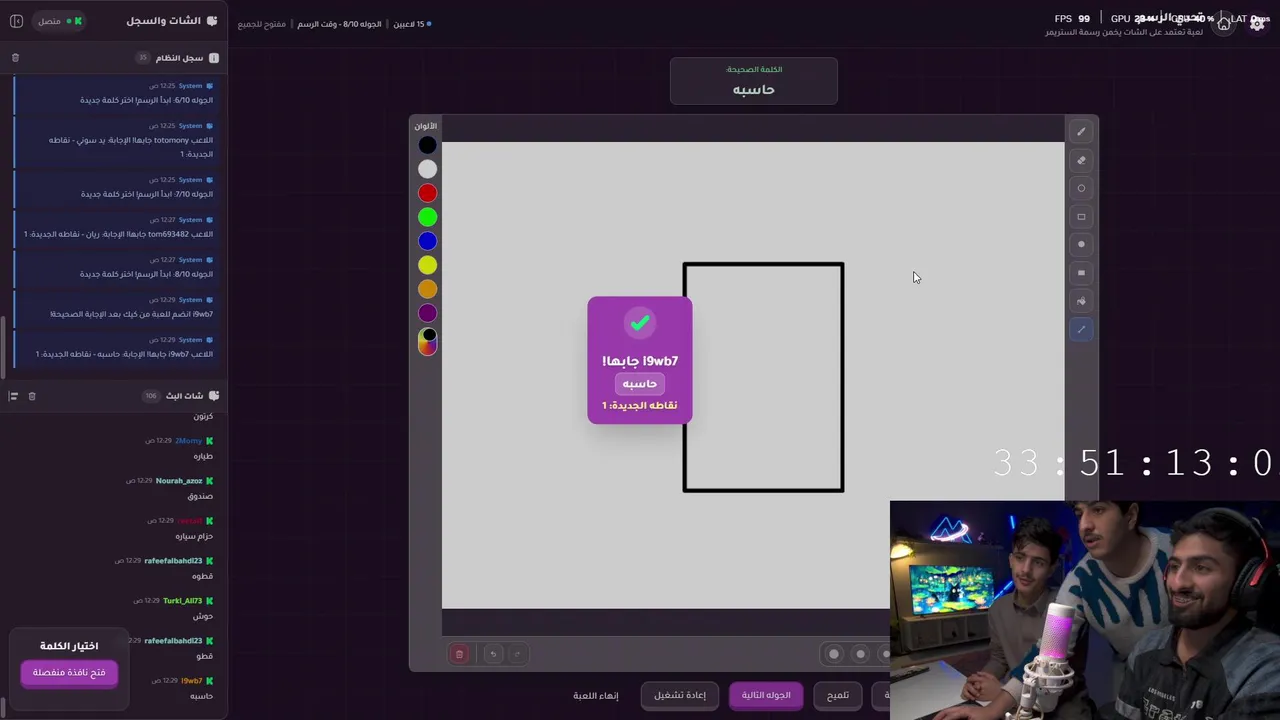
Task: Click حاسبه word chip in winner popup
Action: tap(640, 384)
